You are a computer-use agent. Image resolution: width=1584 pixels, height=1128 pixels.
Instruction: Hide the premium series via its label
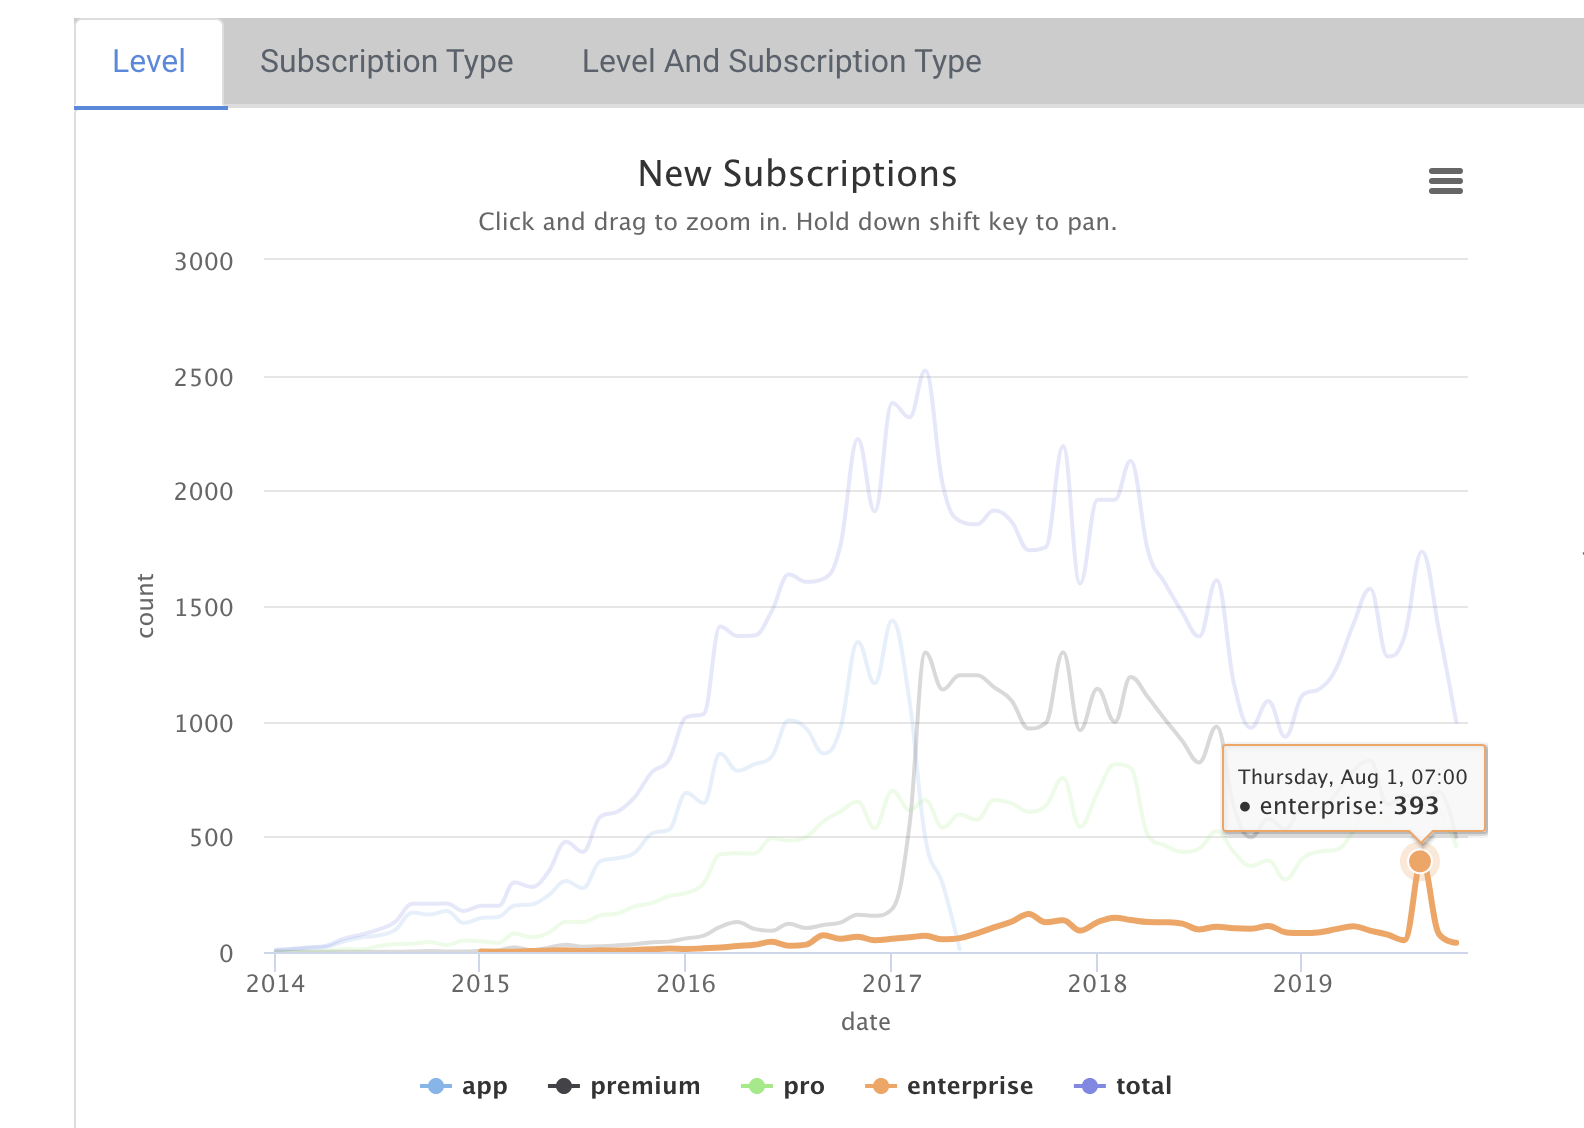pyautogui.click(x=645, y=1086)
